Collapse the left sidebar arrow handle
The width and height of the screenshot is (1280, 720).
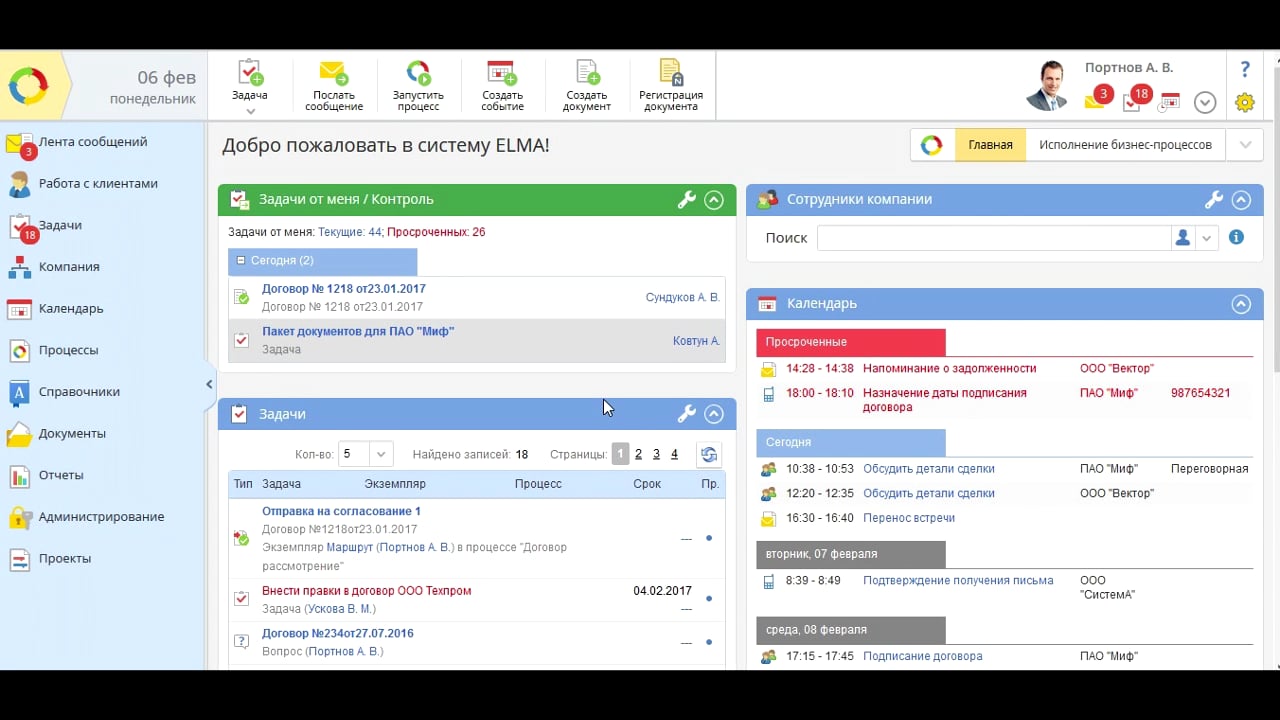click(209, 384)
